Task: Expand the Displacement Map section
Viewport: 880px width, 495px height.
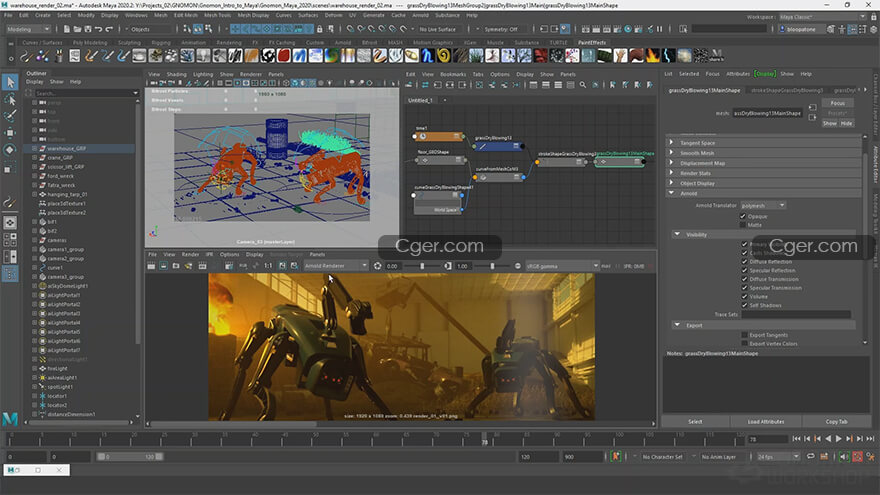Action: click(x=764, y=163)
